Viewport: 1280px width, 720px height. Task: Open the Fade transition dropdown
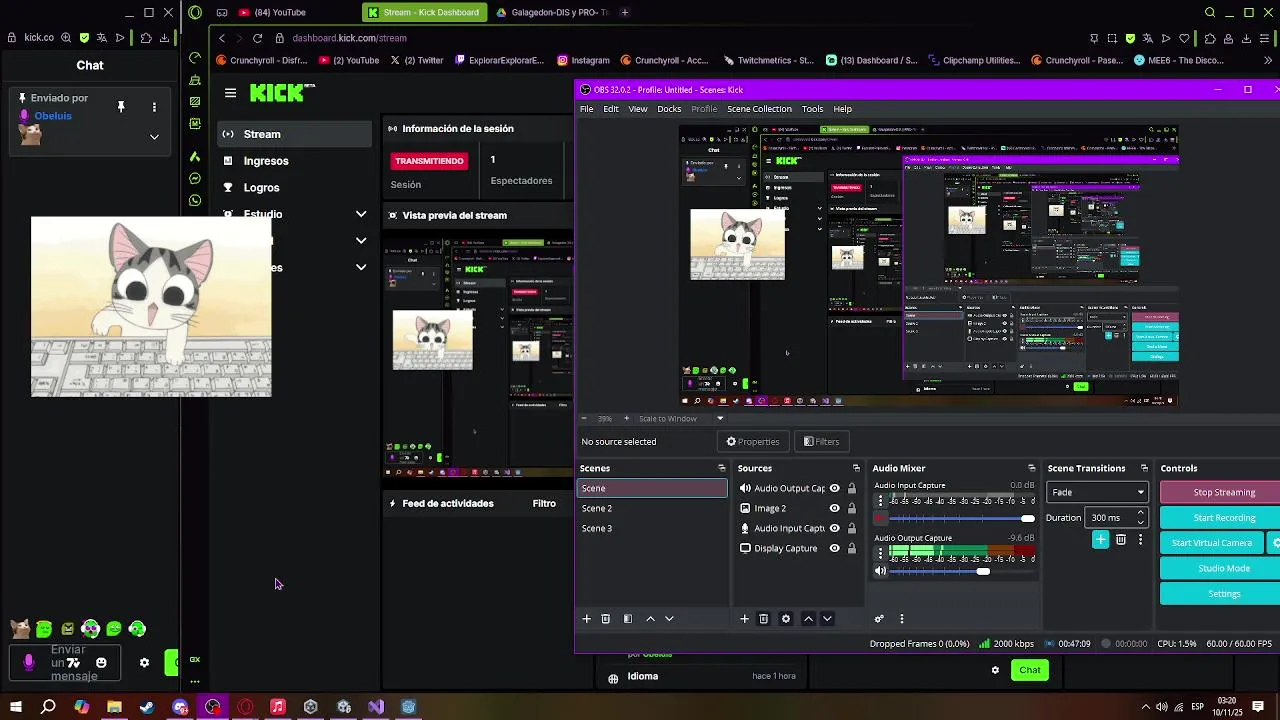point(1097,492)
